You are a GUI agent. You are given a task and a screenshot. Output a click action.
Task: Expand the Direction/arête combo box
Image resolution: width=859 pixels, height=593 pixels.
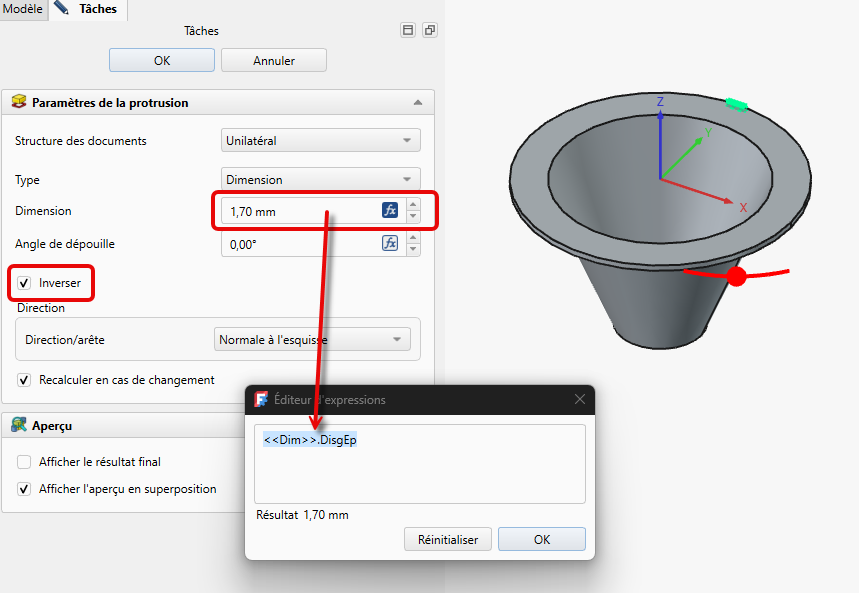pyautogui.click(x=312, y=340)
